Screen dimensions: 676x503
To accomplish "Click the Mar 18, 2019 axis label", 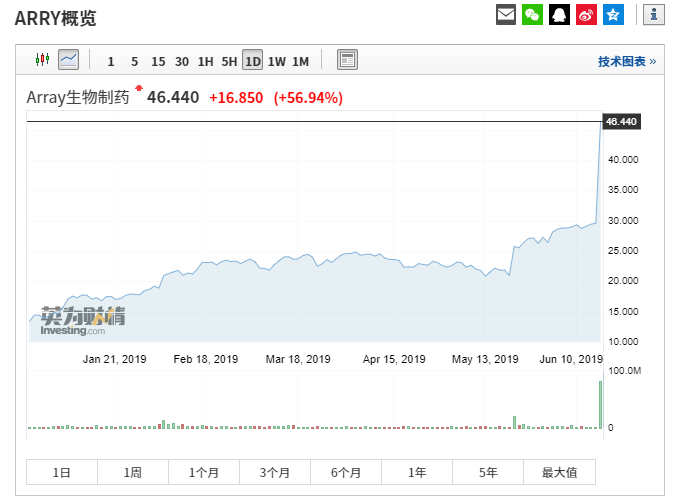I will point(298,359).
